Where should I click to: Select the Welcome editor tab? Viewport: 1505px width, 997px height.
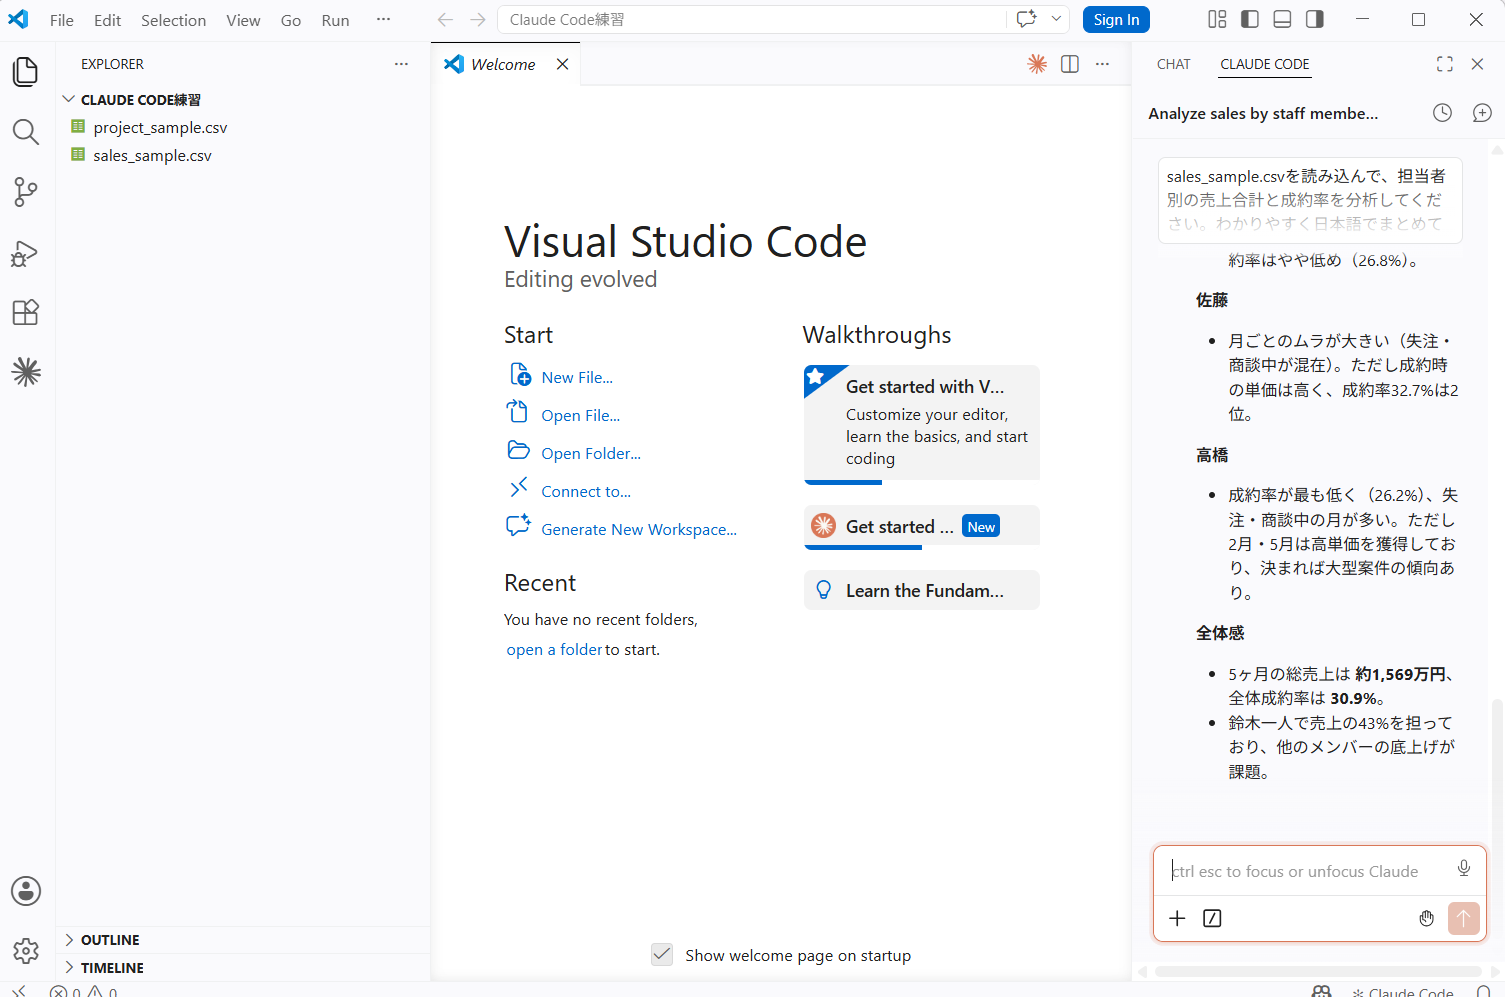pyautogui.click(x=504, y=64)
